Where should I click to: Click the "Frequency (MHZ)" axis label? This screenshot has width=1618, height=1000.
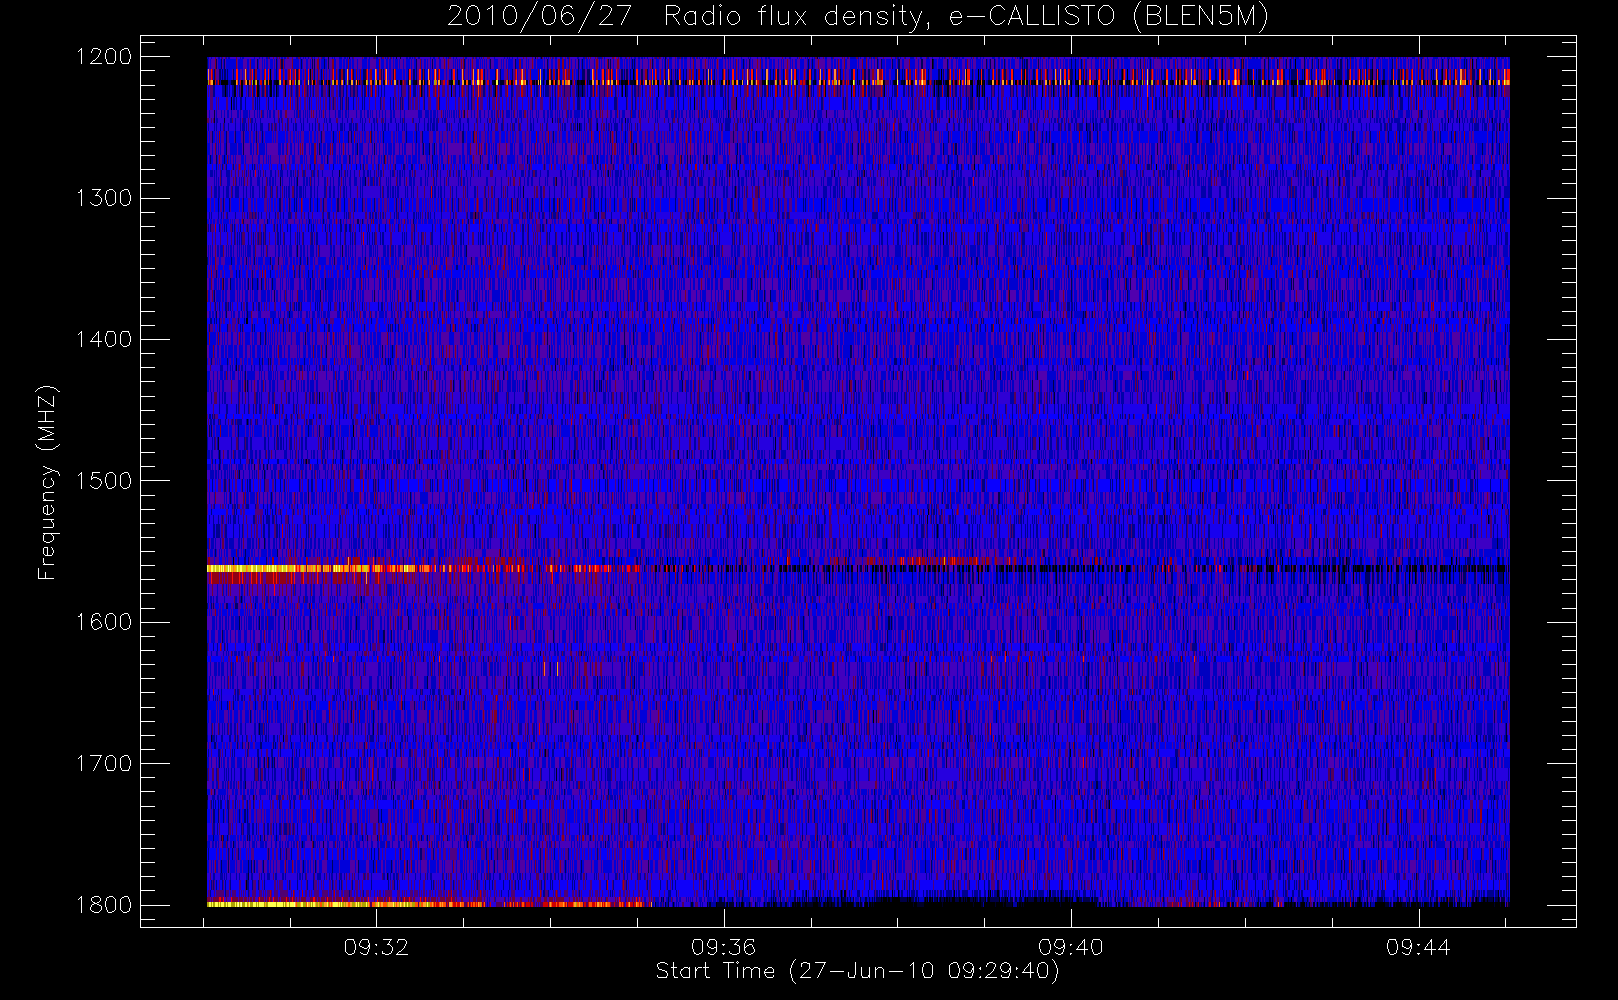tap(47, 482)
